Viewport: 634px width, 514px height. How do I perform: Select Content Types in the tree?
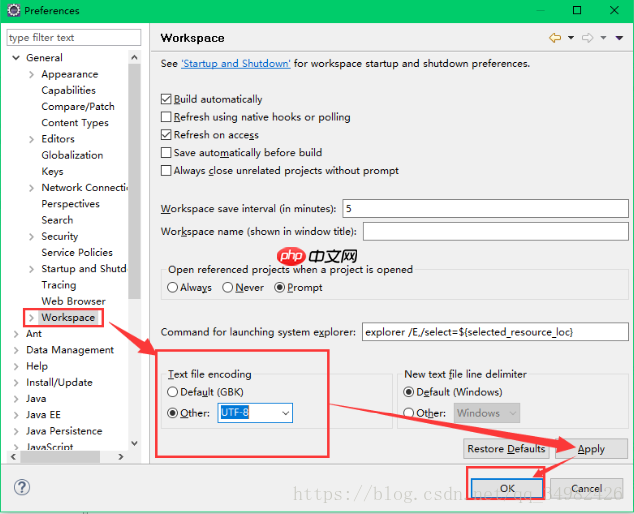75,123
